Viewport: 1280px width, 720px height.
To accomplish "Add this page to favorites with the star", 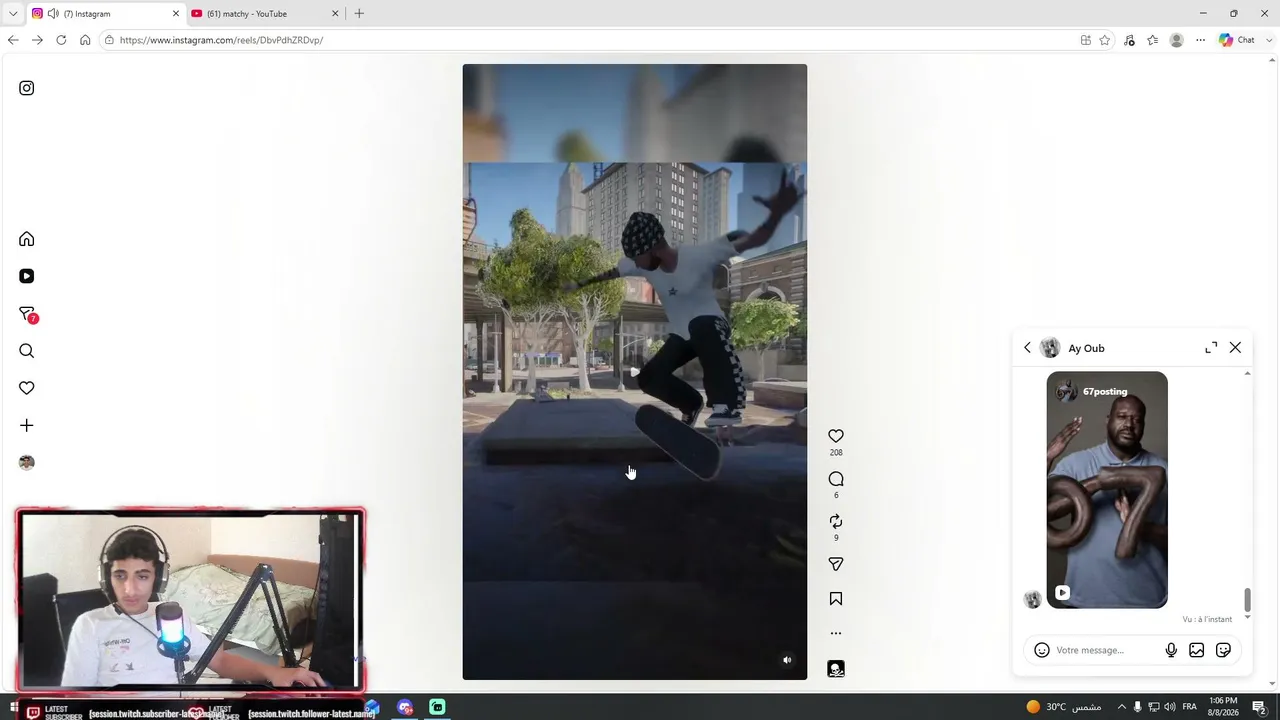I will [1105, 40].
